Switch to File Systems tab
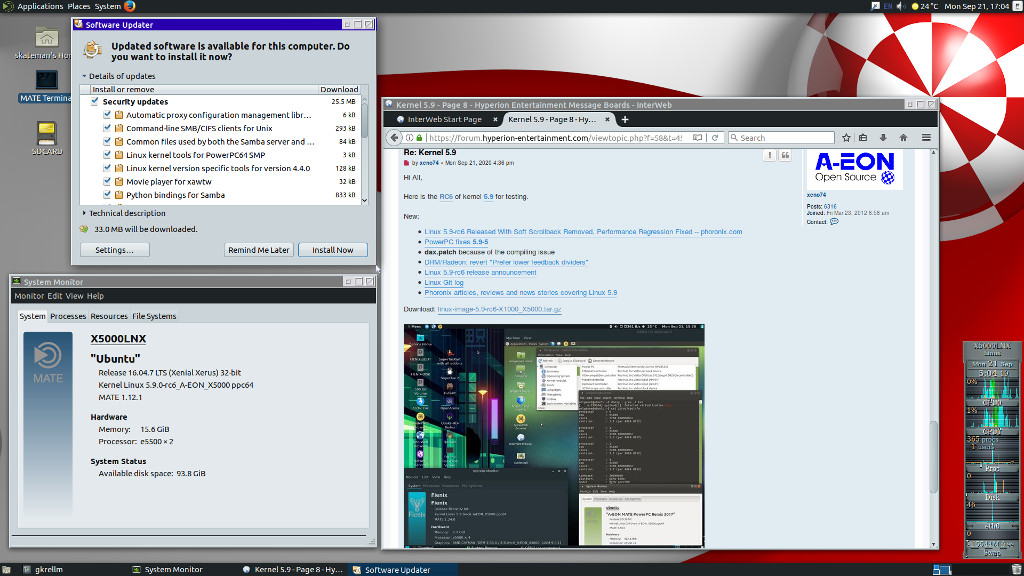The image size is (1024, 576). coord(154,316)
